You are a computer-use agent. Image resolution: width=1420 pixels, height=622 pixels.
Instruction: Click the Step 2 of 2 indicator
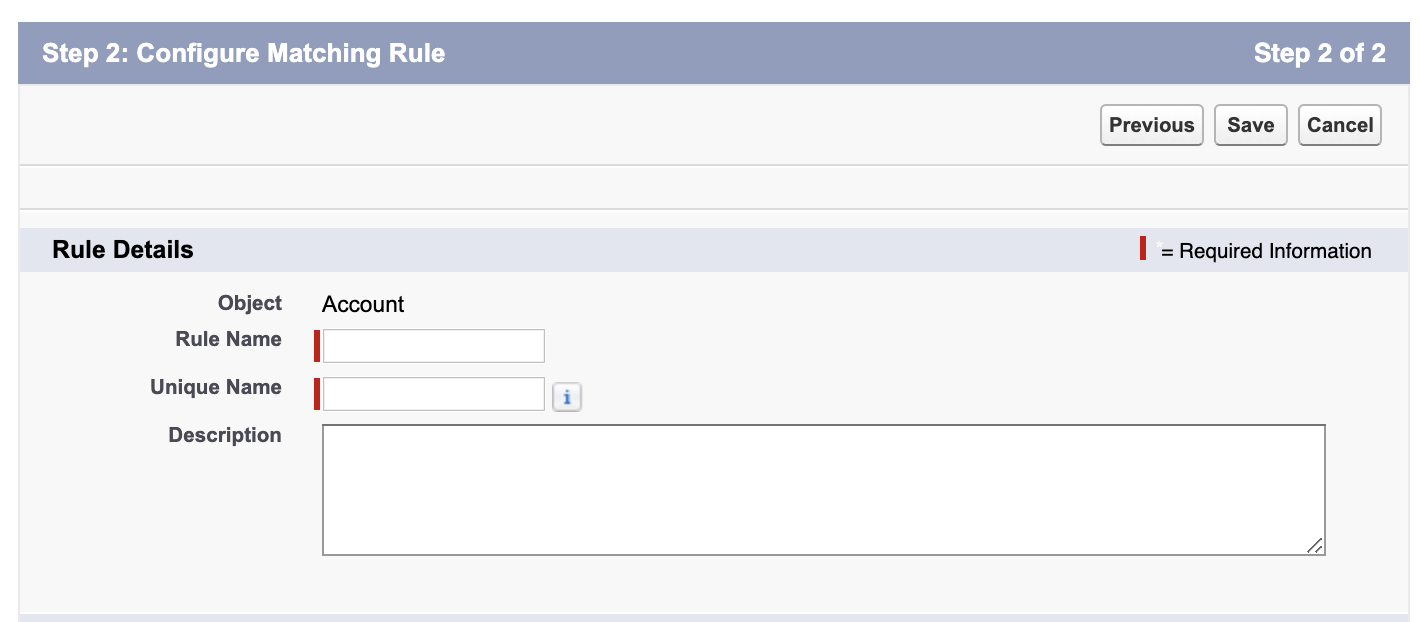1319,53
